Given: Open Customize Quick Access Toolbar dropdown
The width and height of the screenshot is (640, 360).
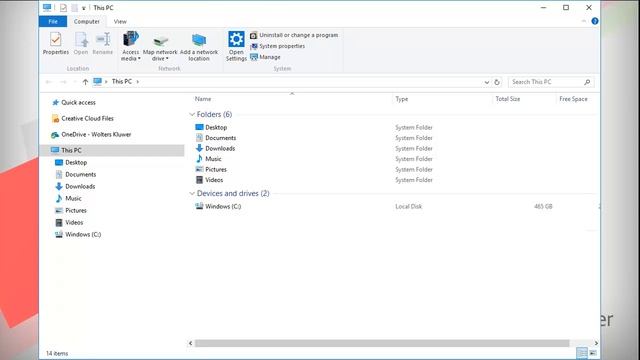Looking at the screenshot, I should coord(83,8).
